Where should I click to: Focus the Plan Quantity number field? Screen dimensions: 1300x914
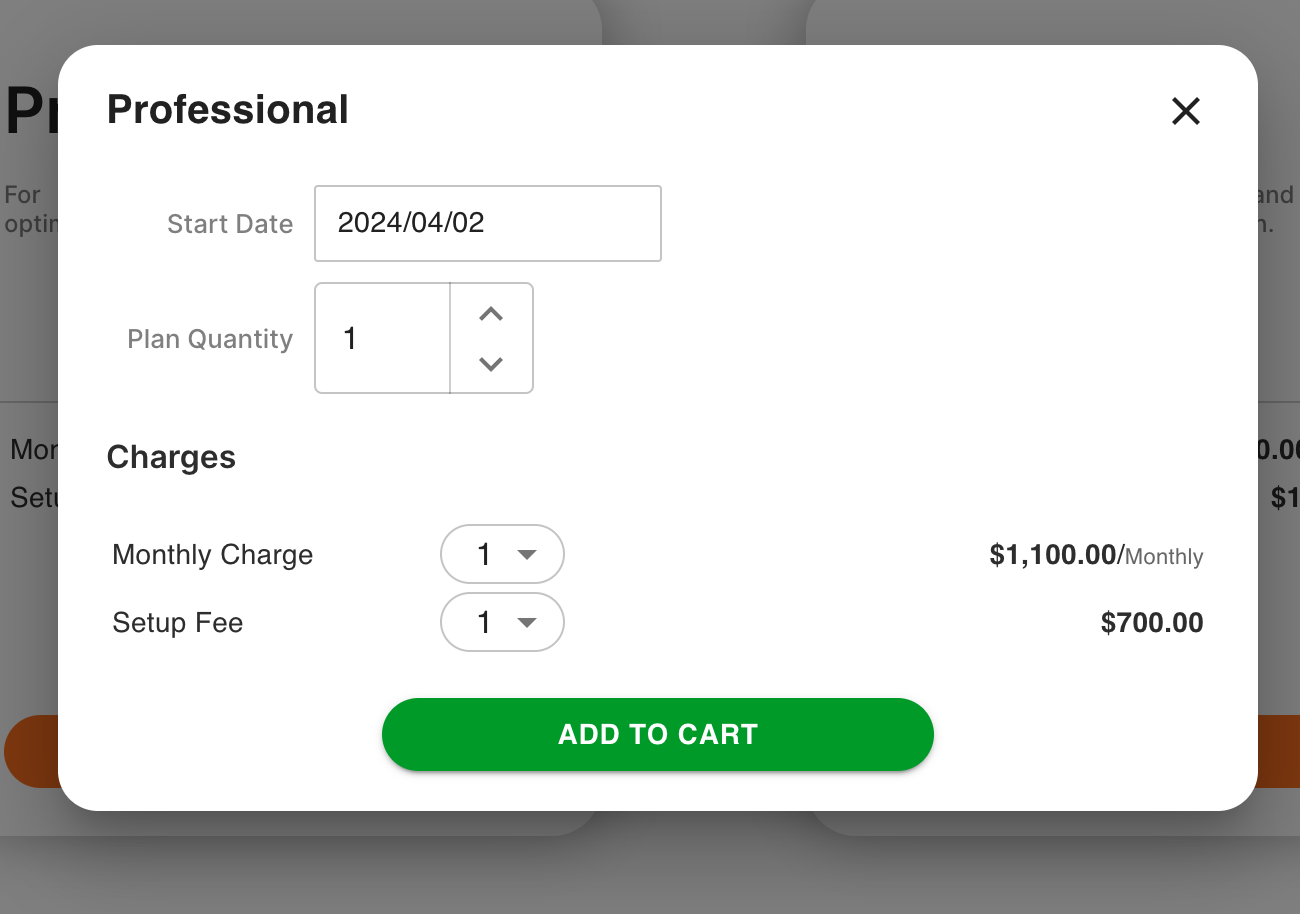383,338
